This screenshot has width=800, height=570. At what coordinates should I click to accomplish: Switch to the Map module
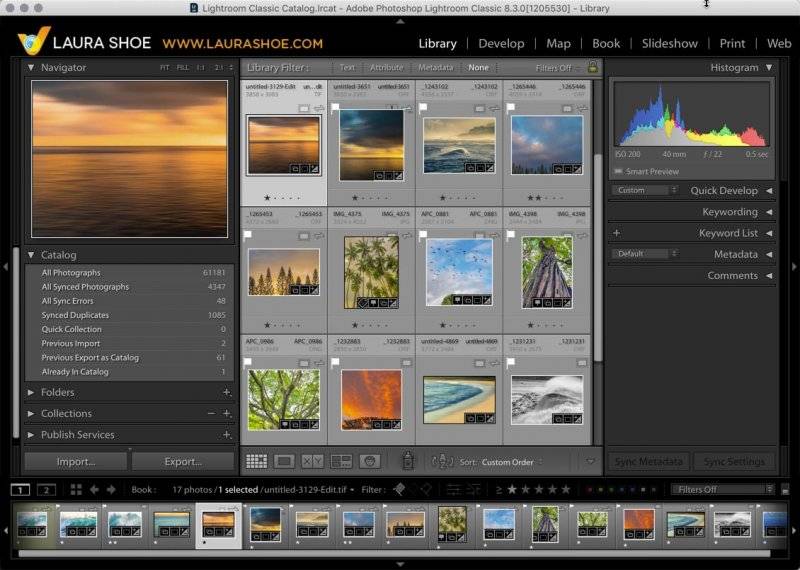tap(558, 43)
